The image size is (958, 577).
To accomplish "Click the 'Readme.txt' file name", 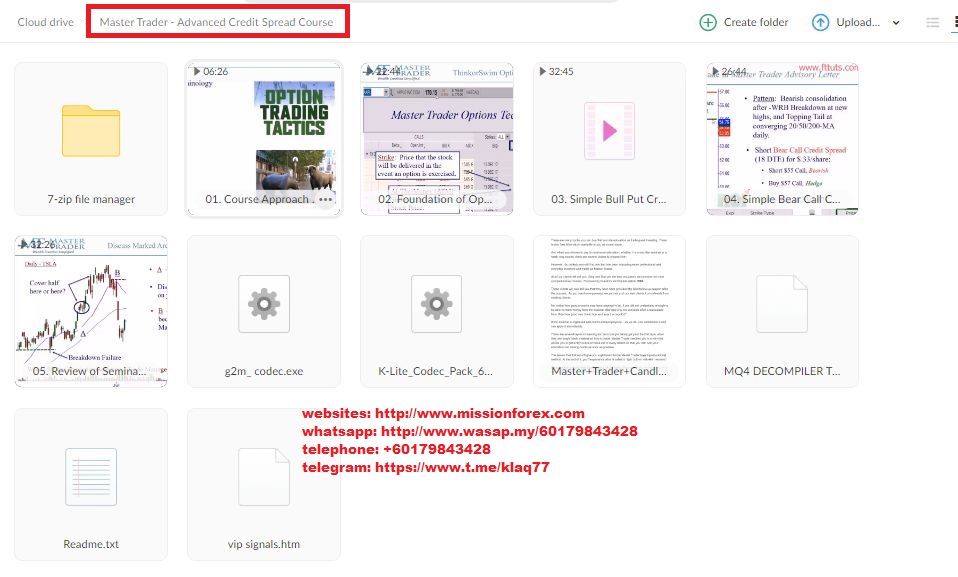I will click(91, 544).
